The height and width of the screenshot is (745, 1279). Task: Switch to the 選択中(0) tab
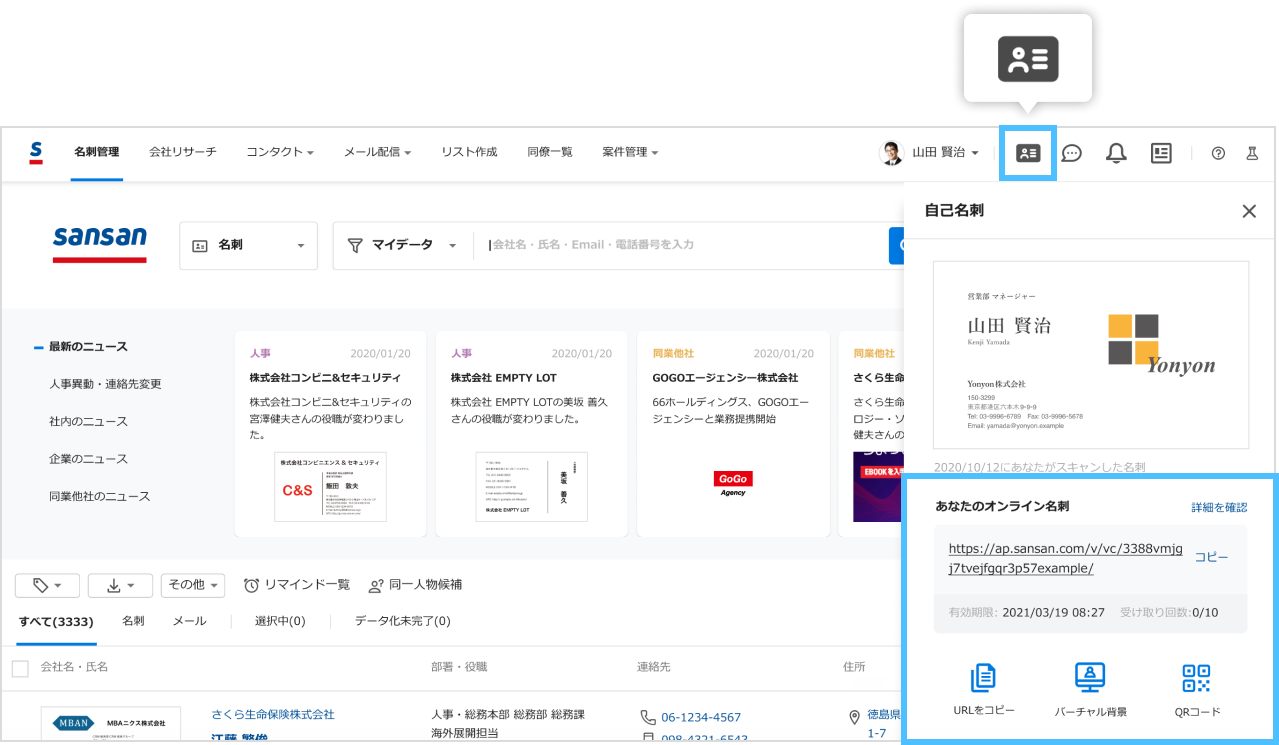pyautogui.click(x=280, y=621)
